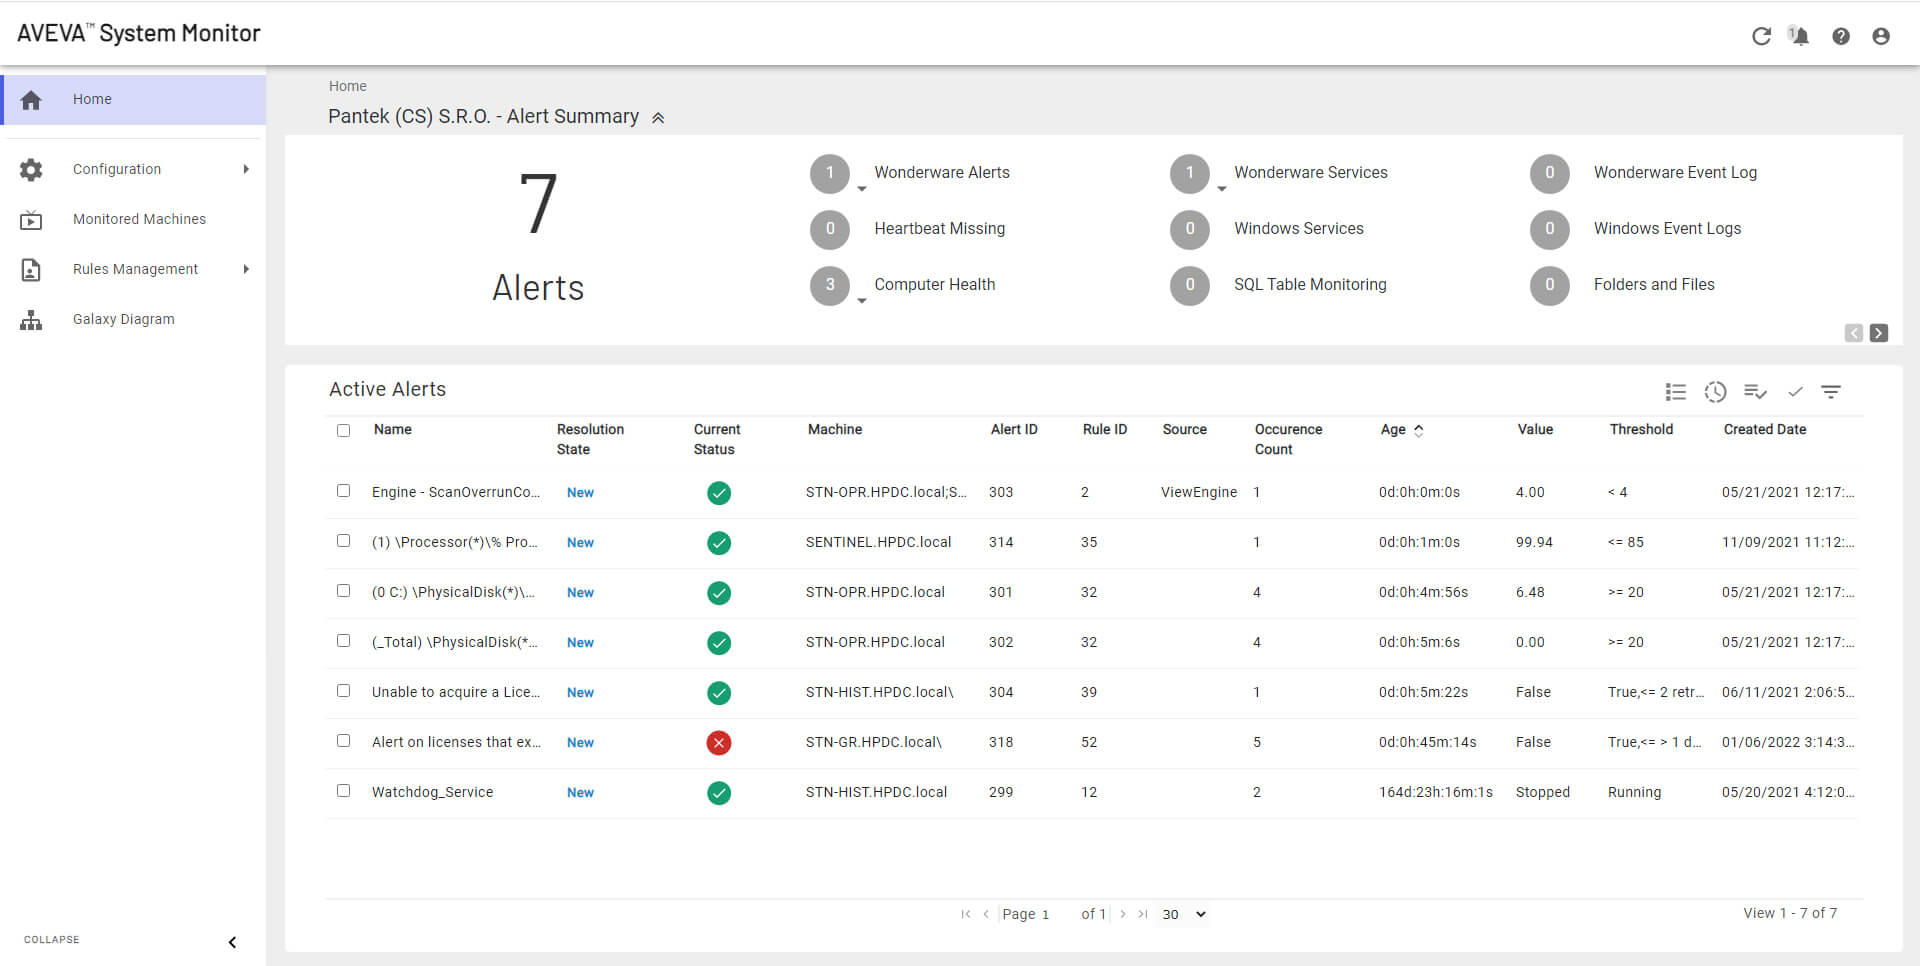1920x966 pixels.
Task: Open Rules Management in the sidebar
Action: tap(135, 270)
